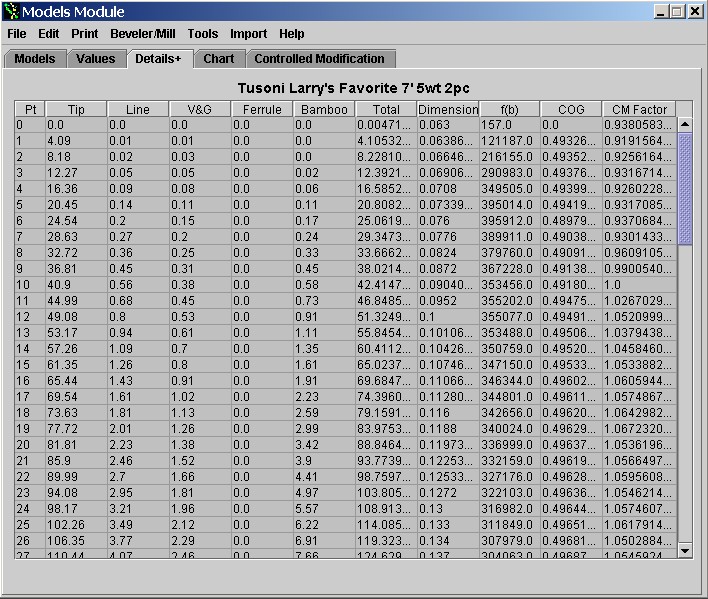708x599 pixels.
Task: Open the Print menu
Action: [84, 34]
